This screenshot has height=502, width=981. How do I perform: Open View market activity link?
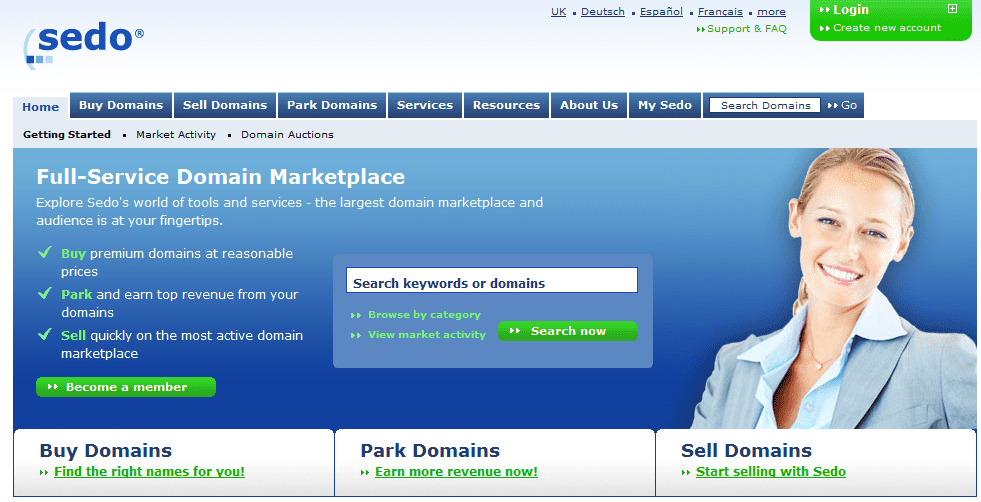click(427, 335)
